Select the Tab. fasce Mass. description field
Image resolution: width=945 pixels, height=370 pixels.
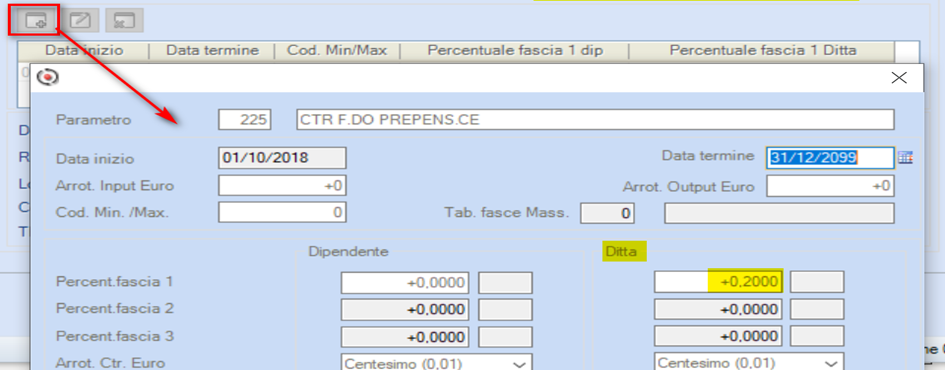click(779, 213)
